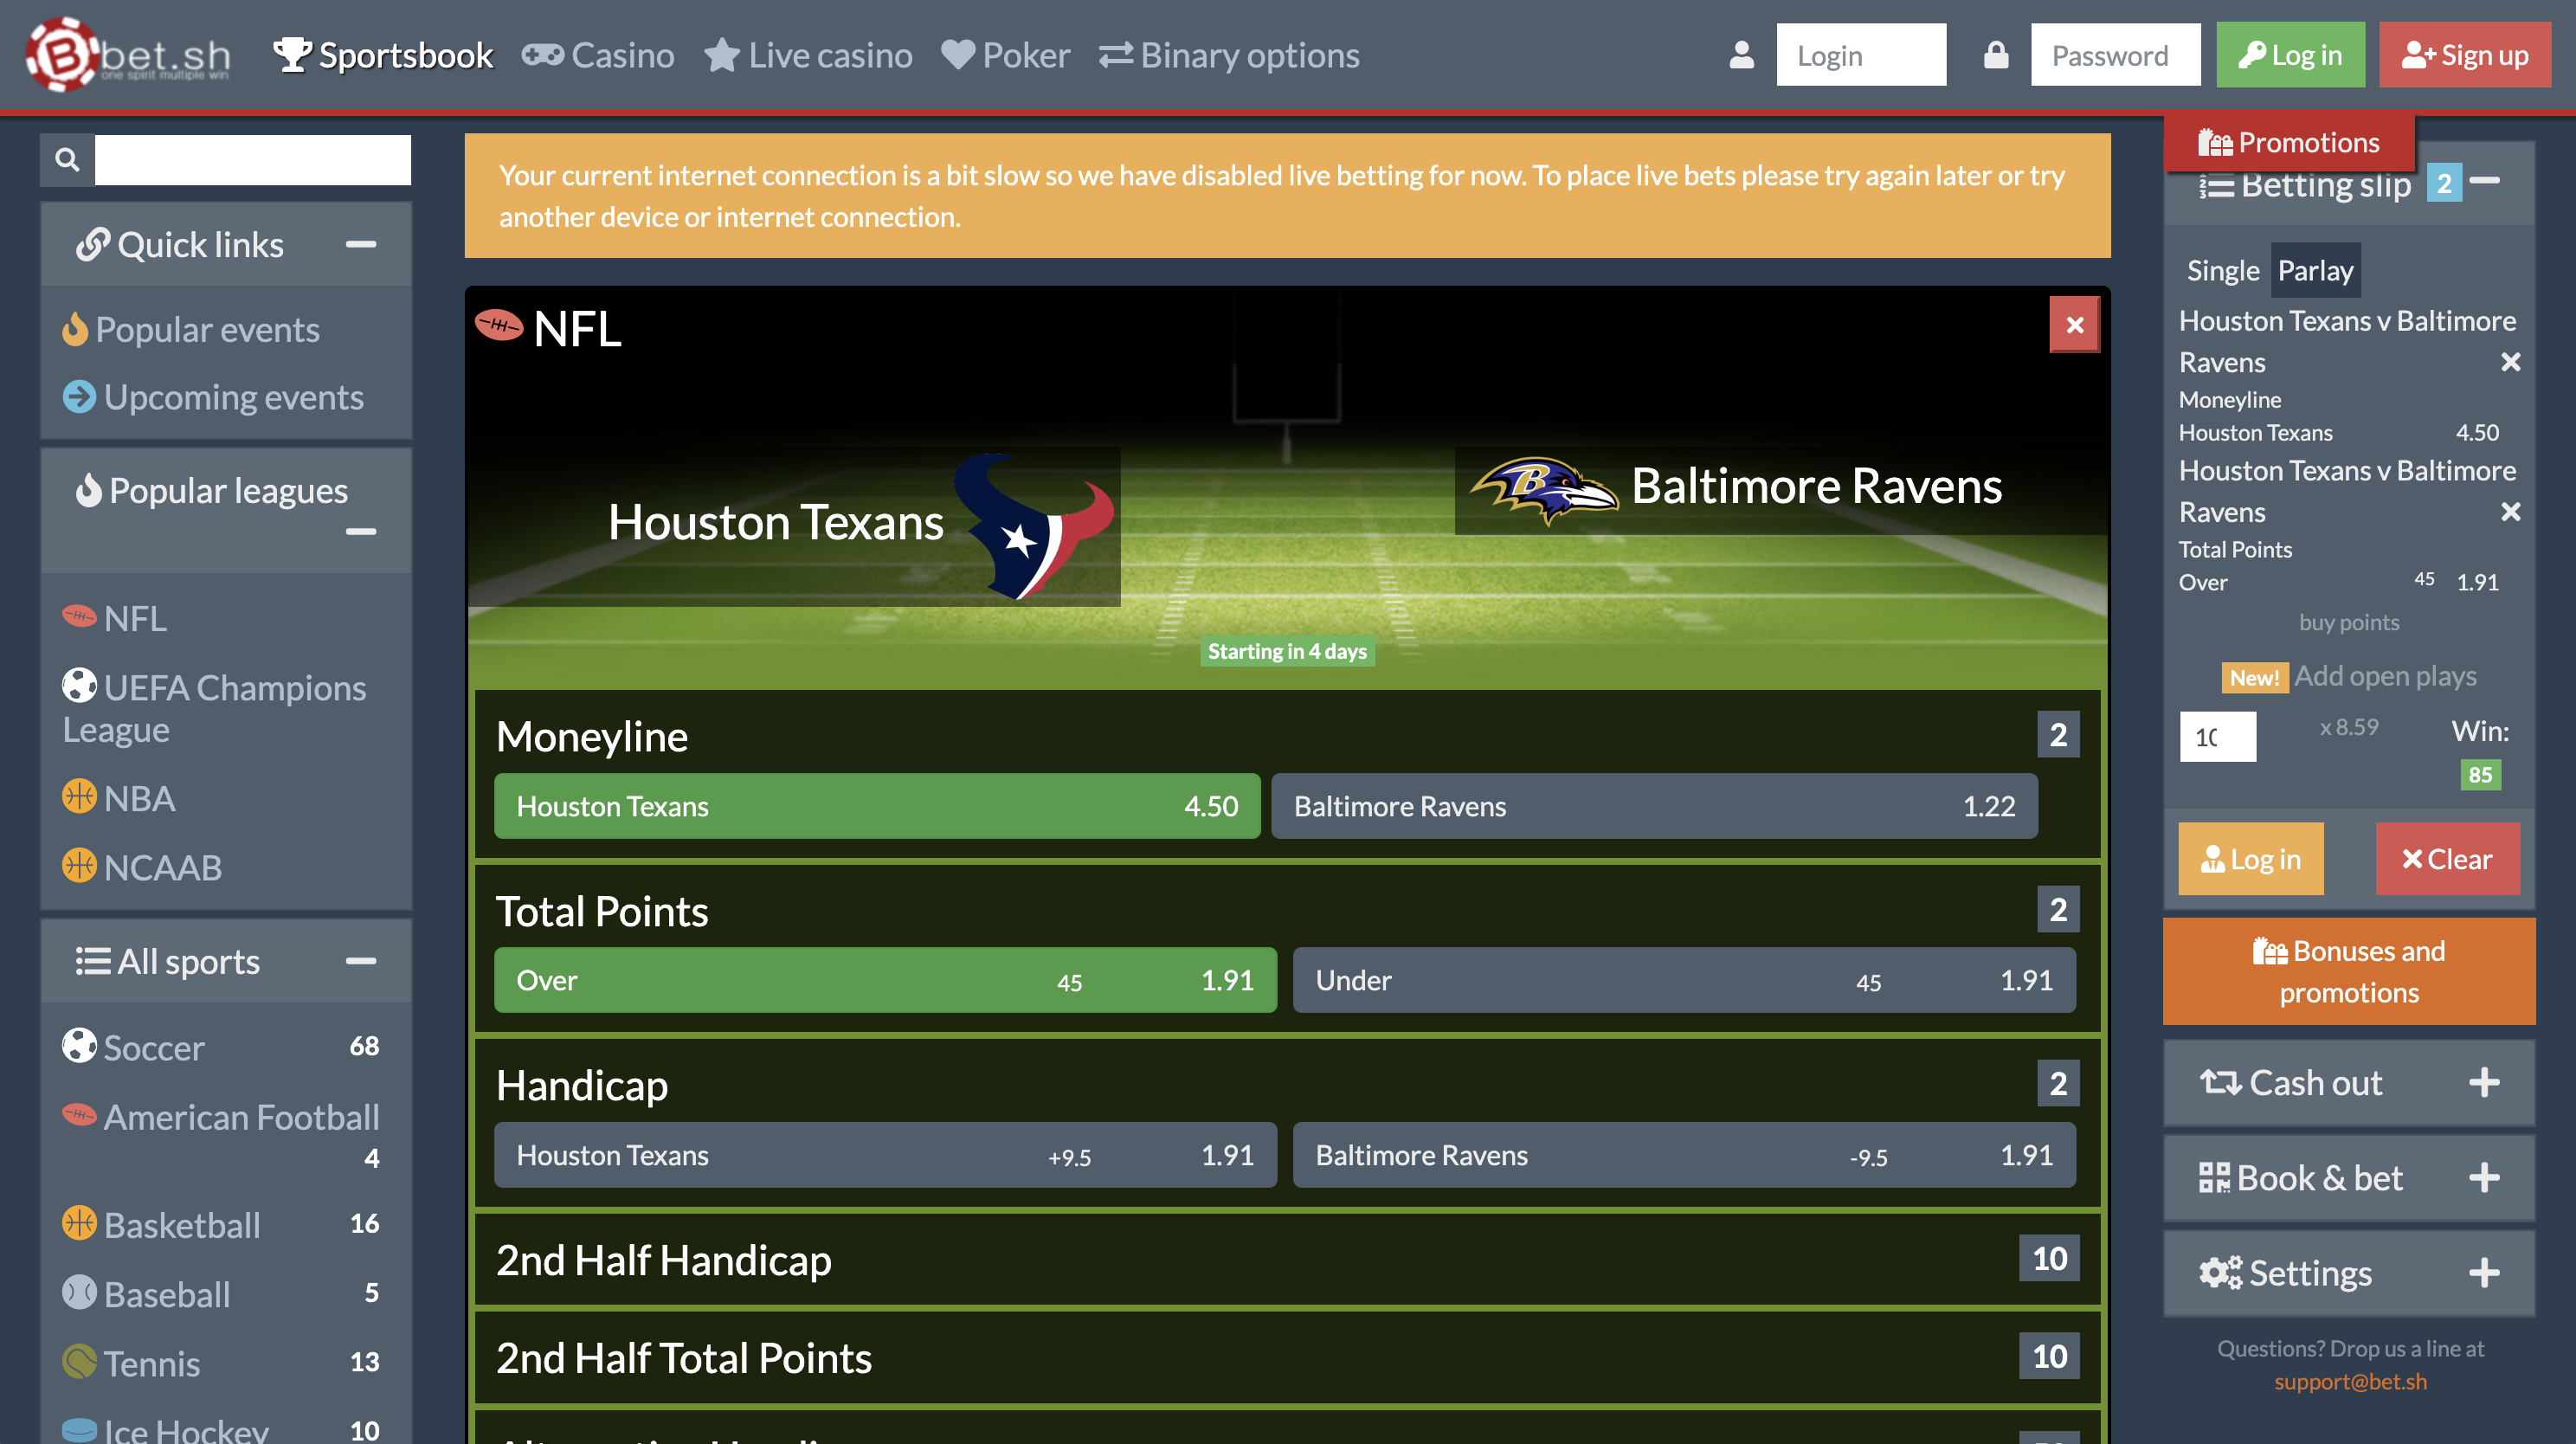Click the Live casino star icon
The image size is (2576, 1444).
tap(722, 55)
